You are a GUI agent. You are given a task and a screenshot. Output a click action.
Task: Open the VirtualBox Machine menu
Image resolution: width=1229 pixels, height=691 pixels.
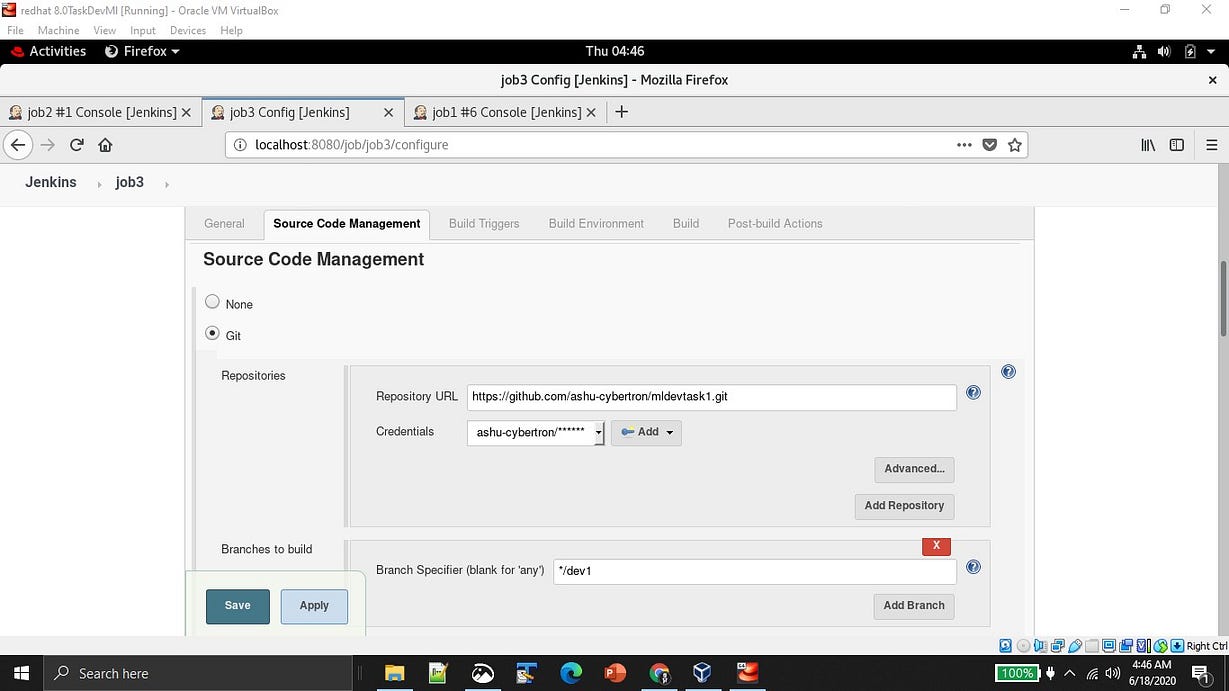tap(58, 31)
